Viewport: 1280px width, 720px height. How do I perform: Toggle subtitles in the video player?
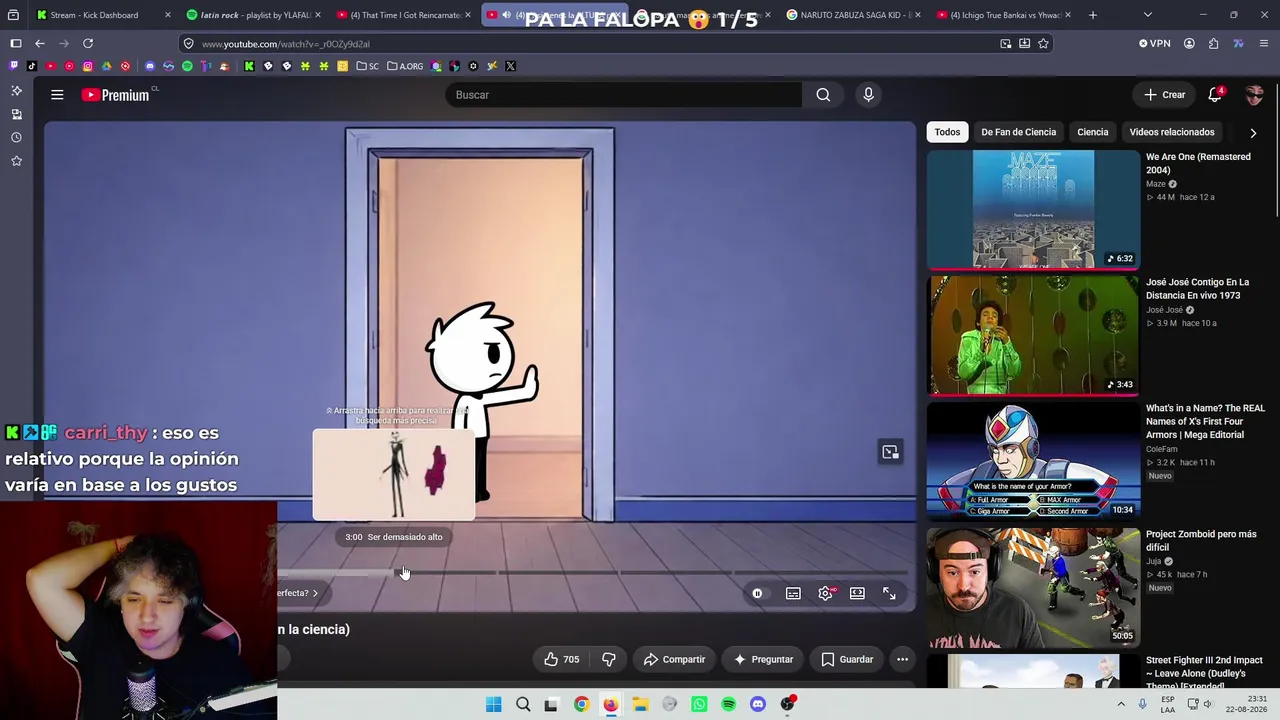pyautogui.click(x=793, y=593)
